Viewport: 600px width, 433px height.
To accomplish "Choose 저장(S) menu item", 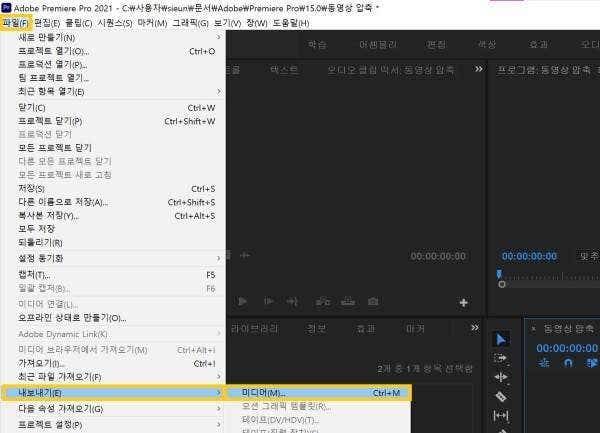I will click(113, 189).
